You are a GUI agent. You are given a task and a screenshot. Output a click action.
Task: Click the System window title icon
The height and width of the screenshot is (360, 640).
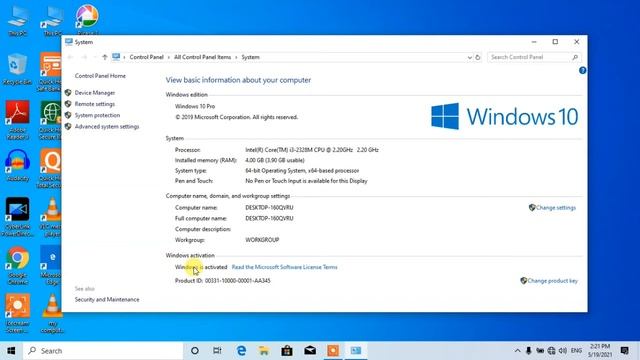click(x=69, y=42)
